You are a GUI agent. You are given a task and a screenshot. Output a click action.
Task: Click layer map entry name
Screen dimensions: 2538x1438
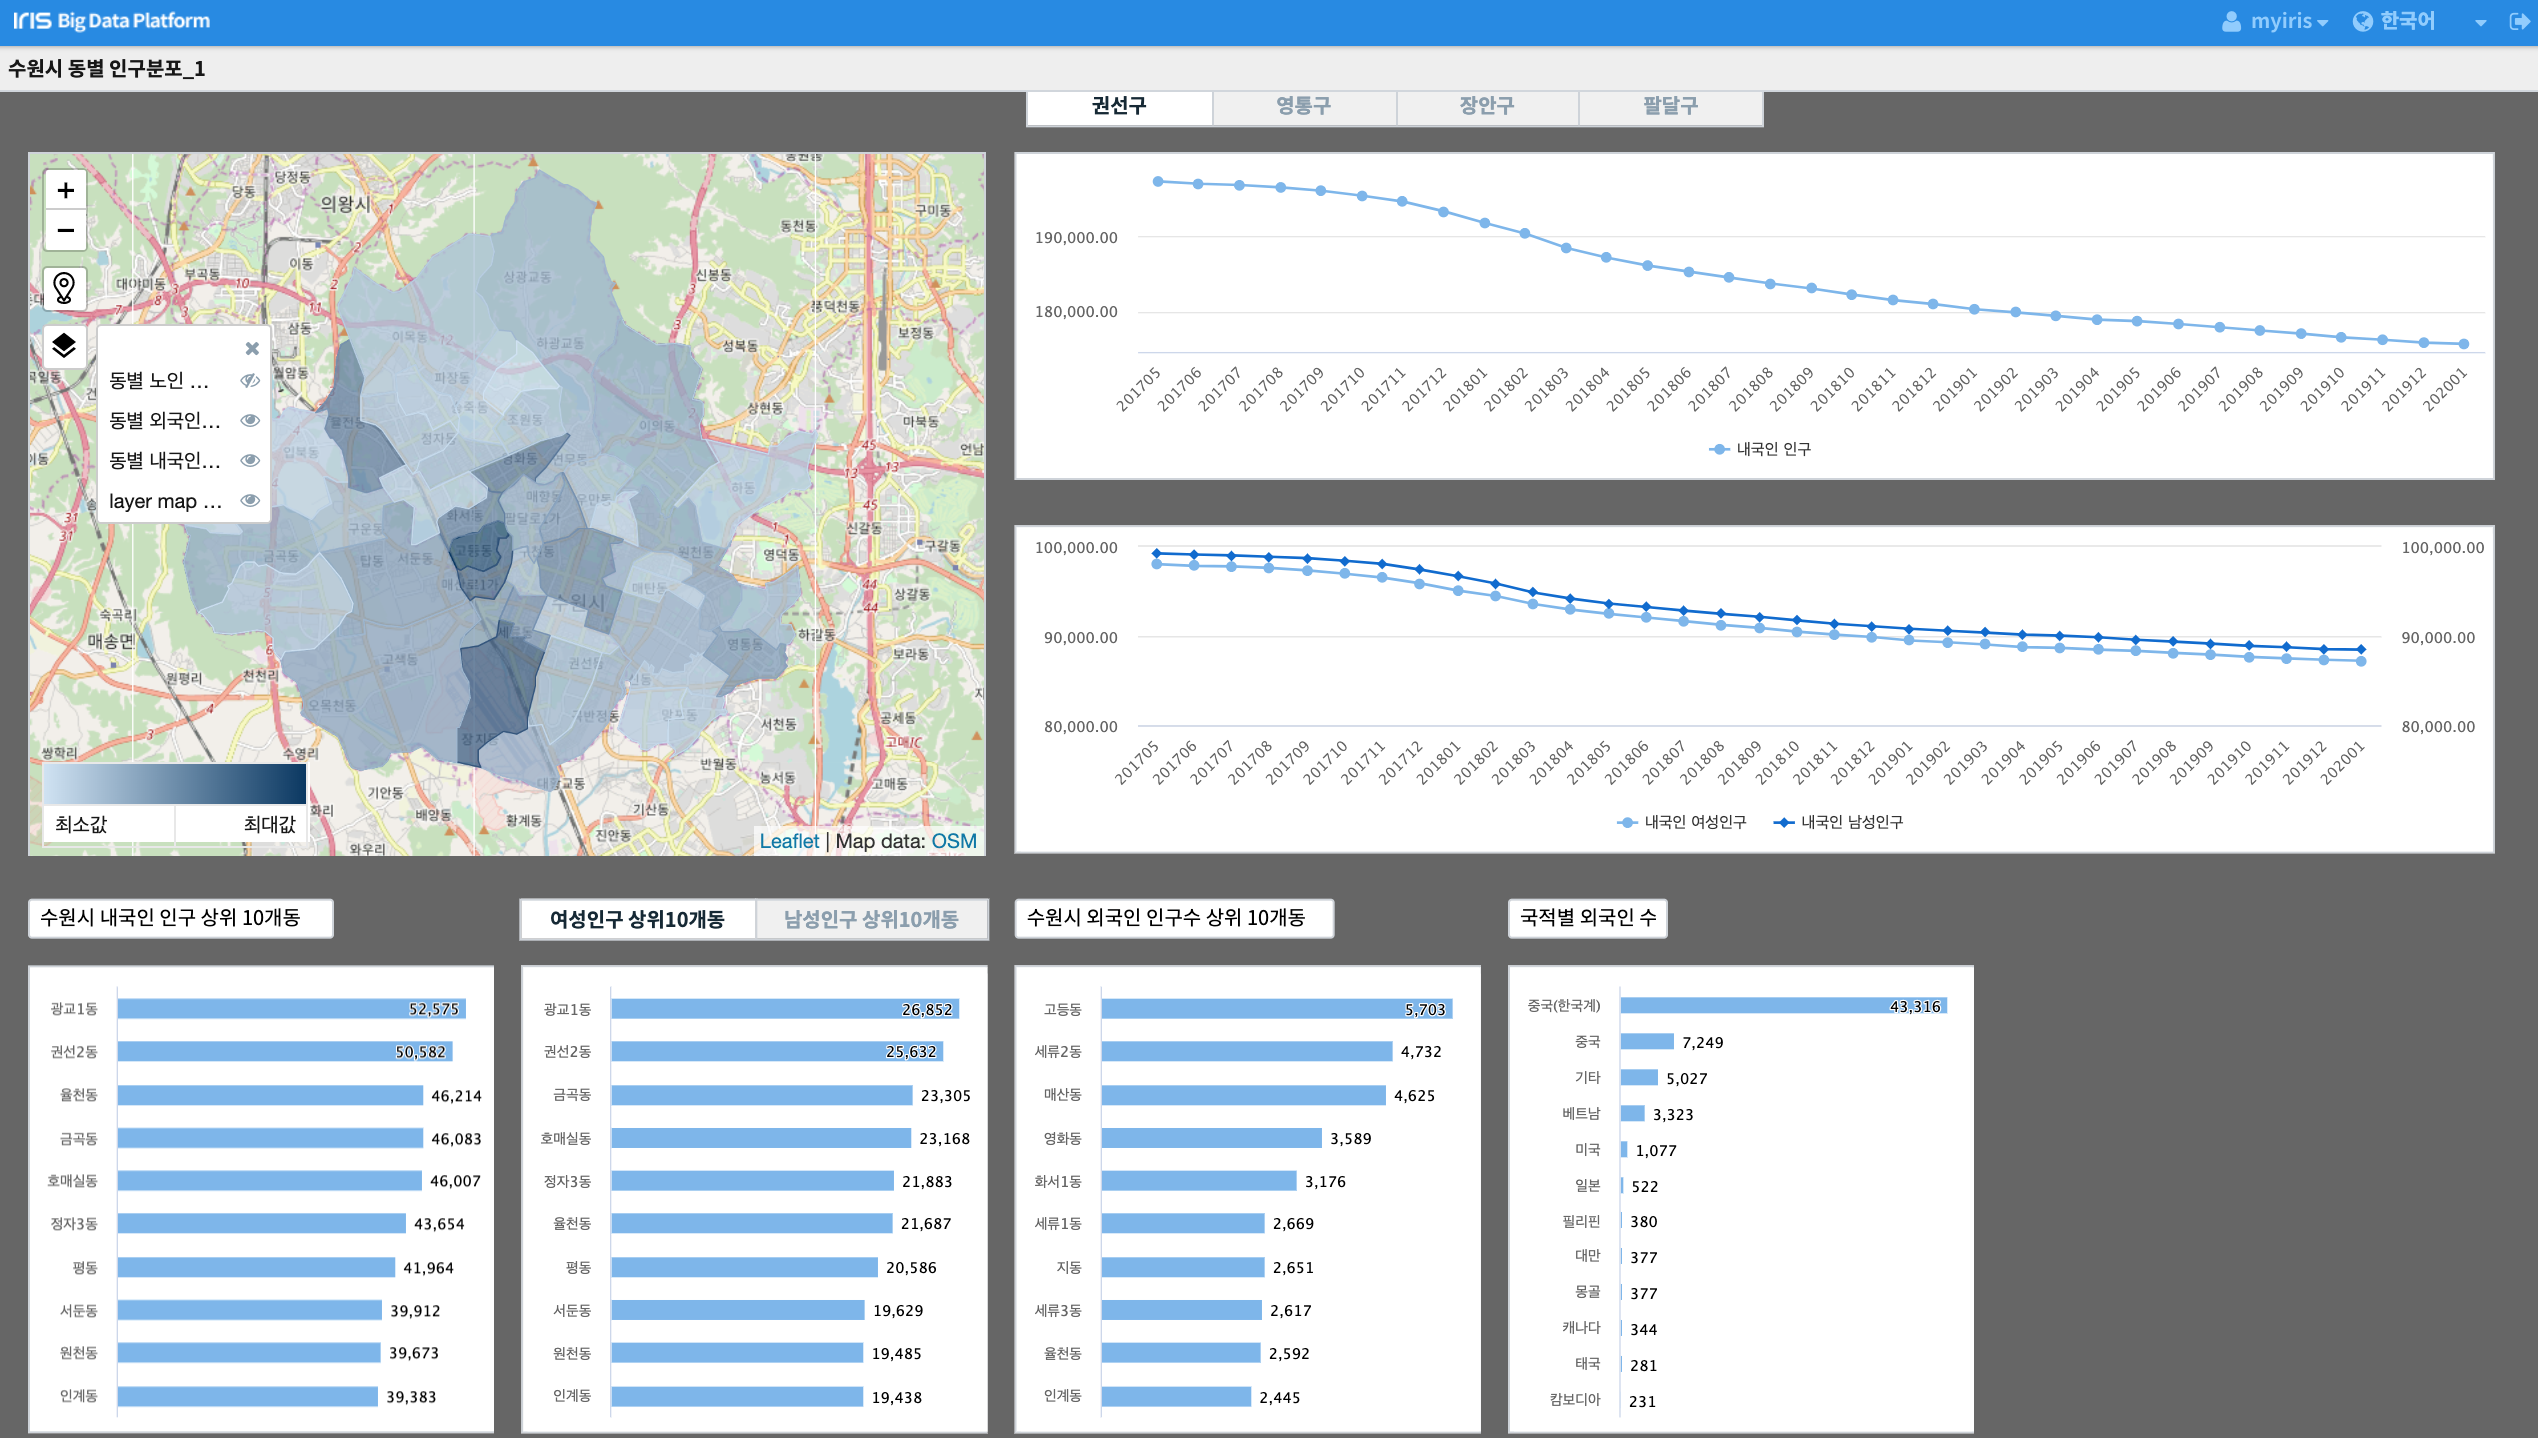(165, 501)
